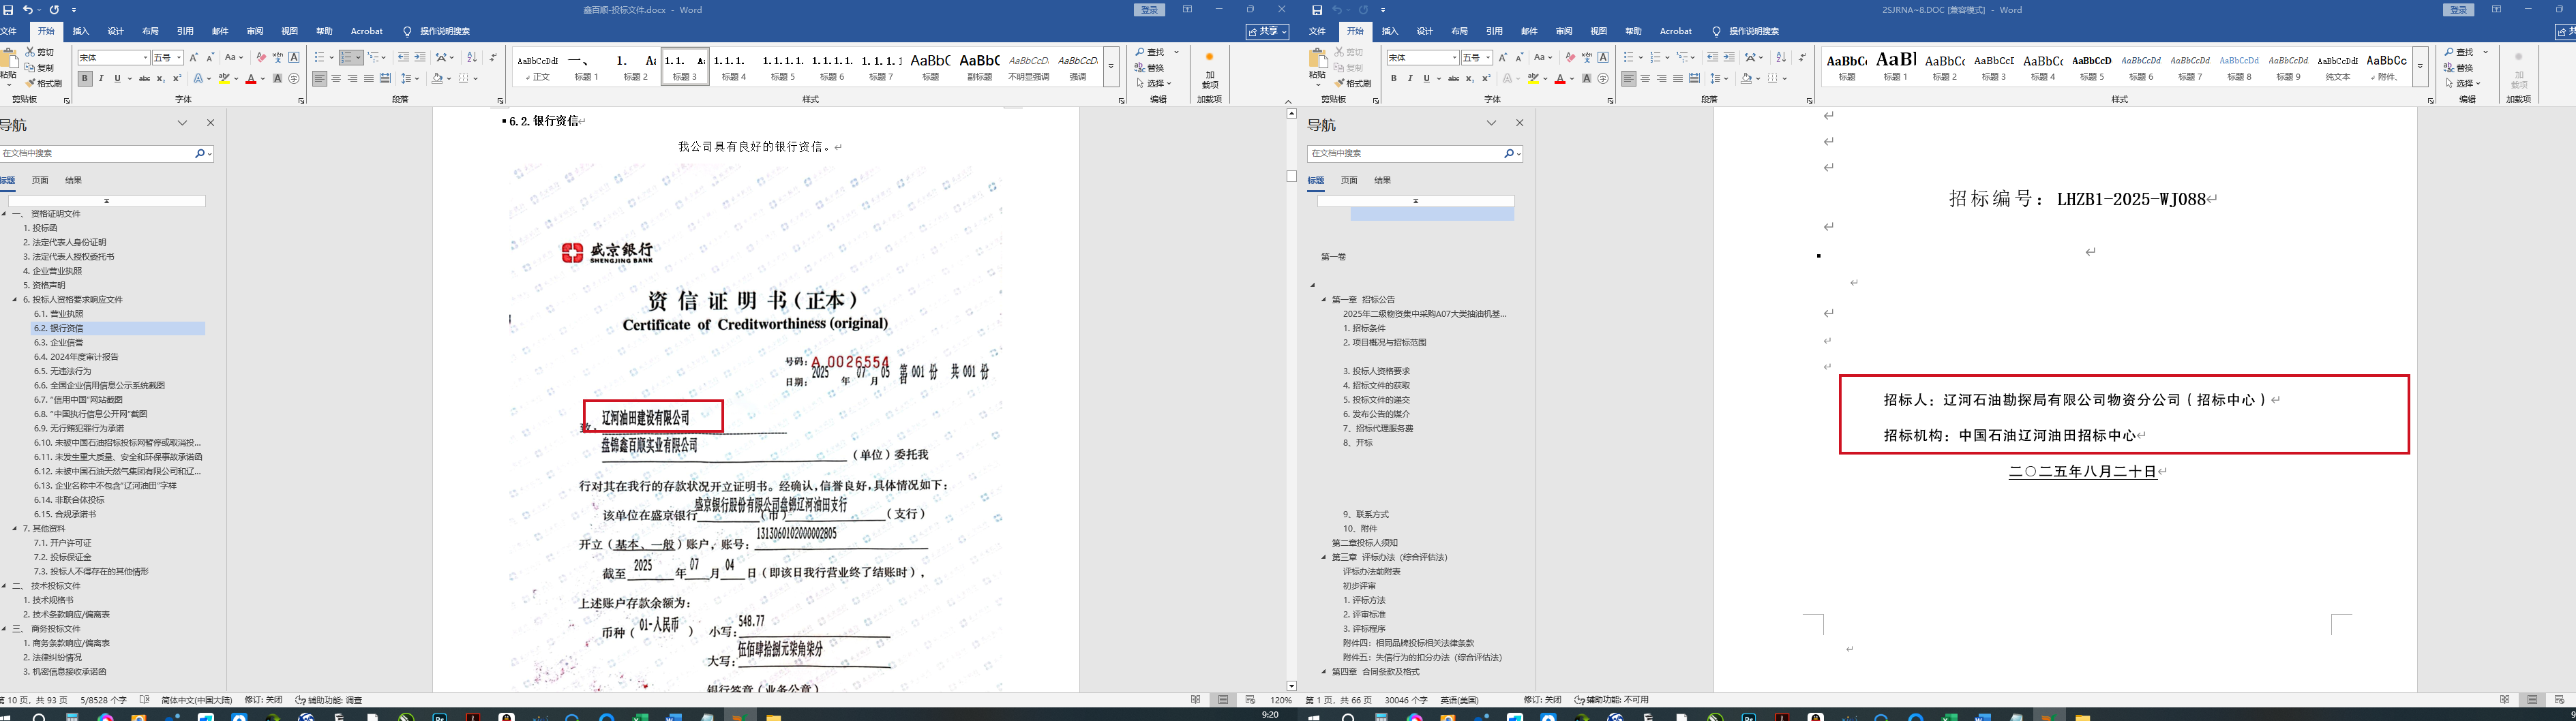
Task: Save the document in left Word window
Action: 8,10
